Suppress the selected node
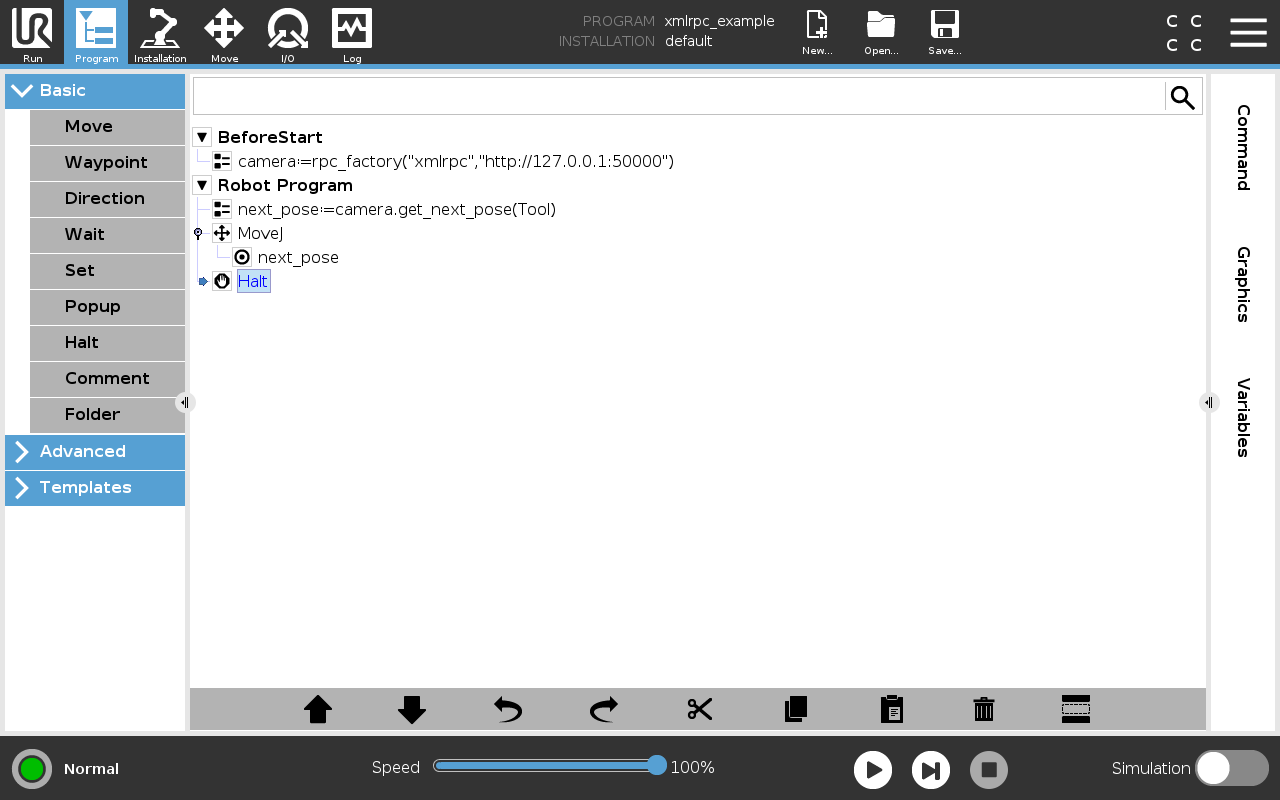Viewport: 1280px width, 800px height. point(1076,709)
